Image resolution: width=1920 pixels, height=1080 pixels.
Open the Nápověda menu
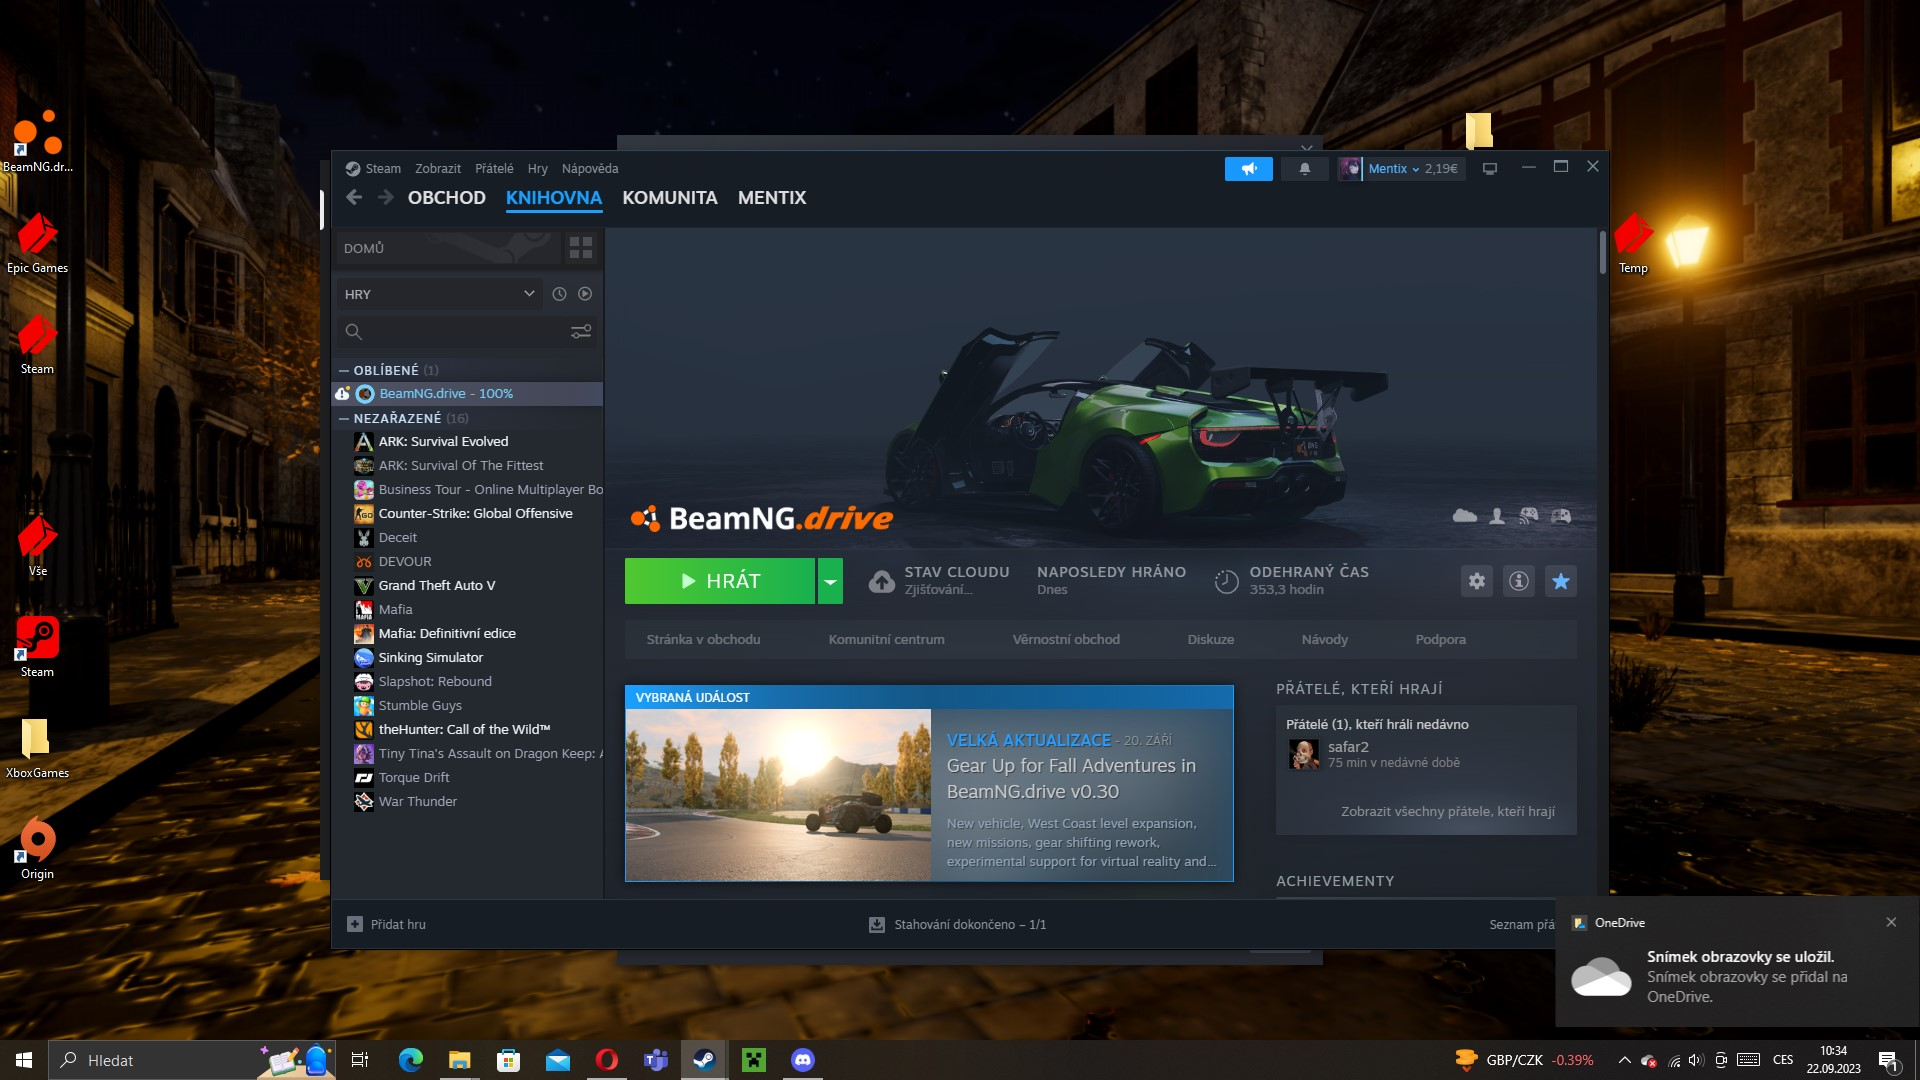590,169
